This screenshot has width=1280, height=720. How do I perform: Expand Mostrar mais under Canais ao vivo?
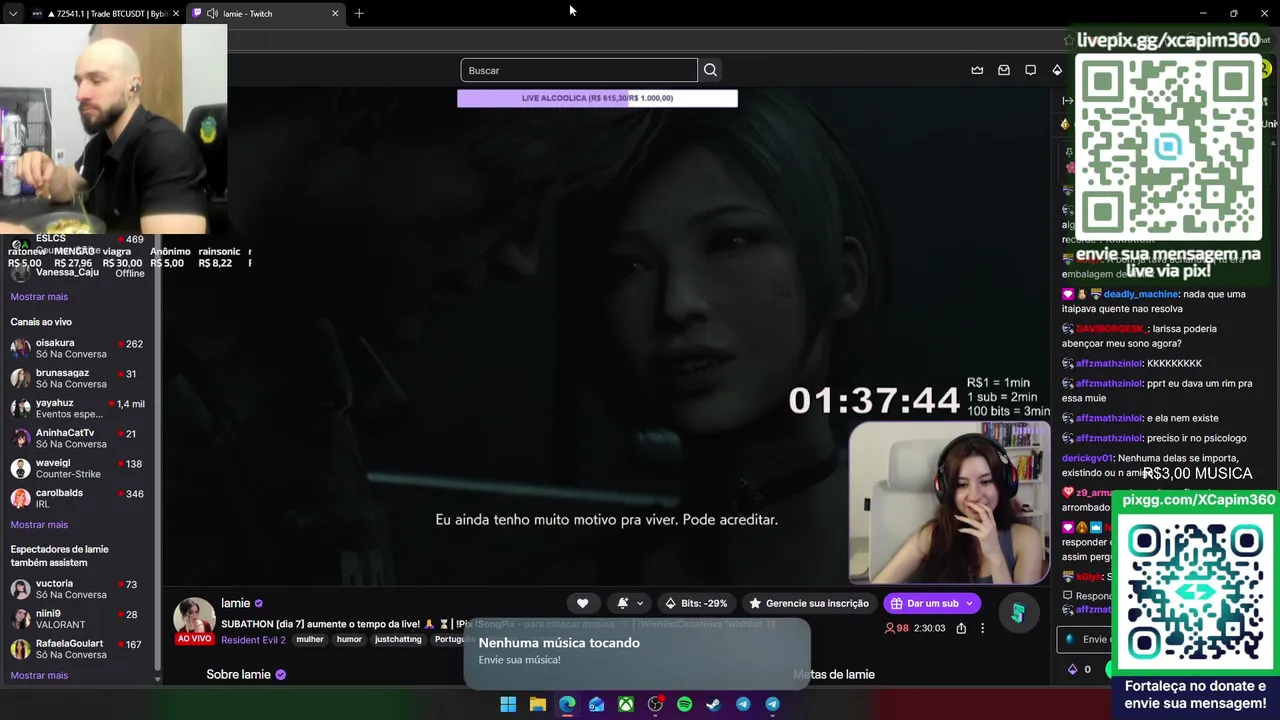pos(39,525)
